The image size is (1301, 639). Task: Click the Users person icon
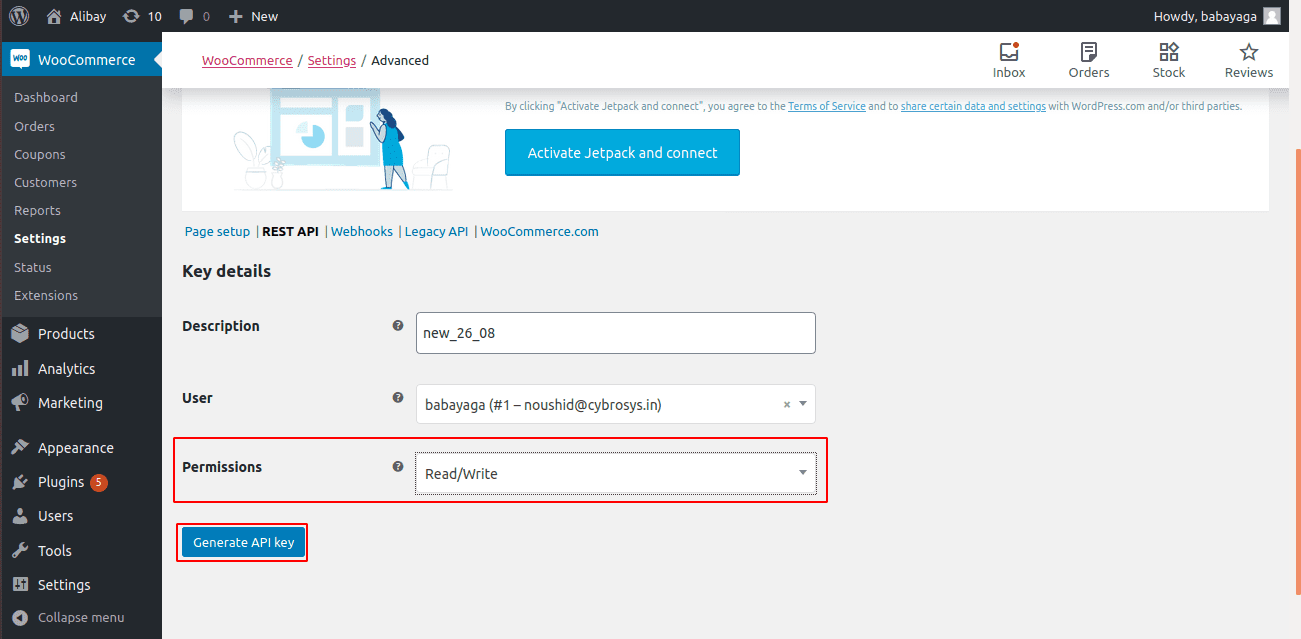tap(20, 516)
